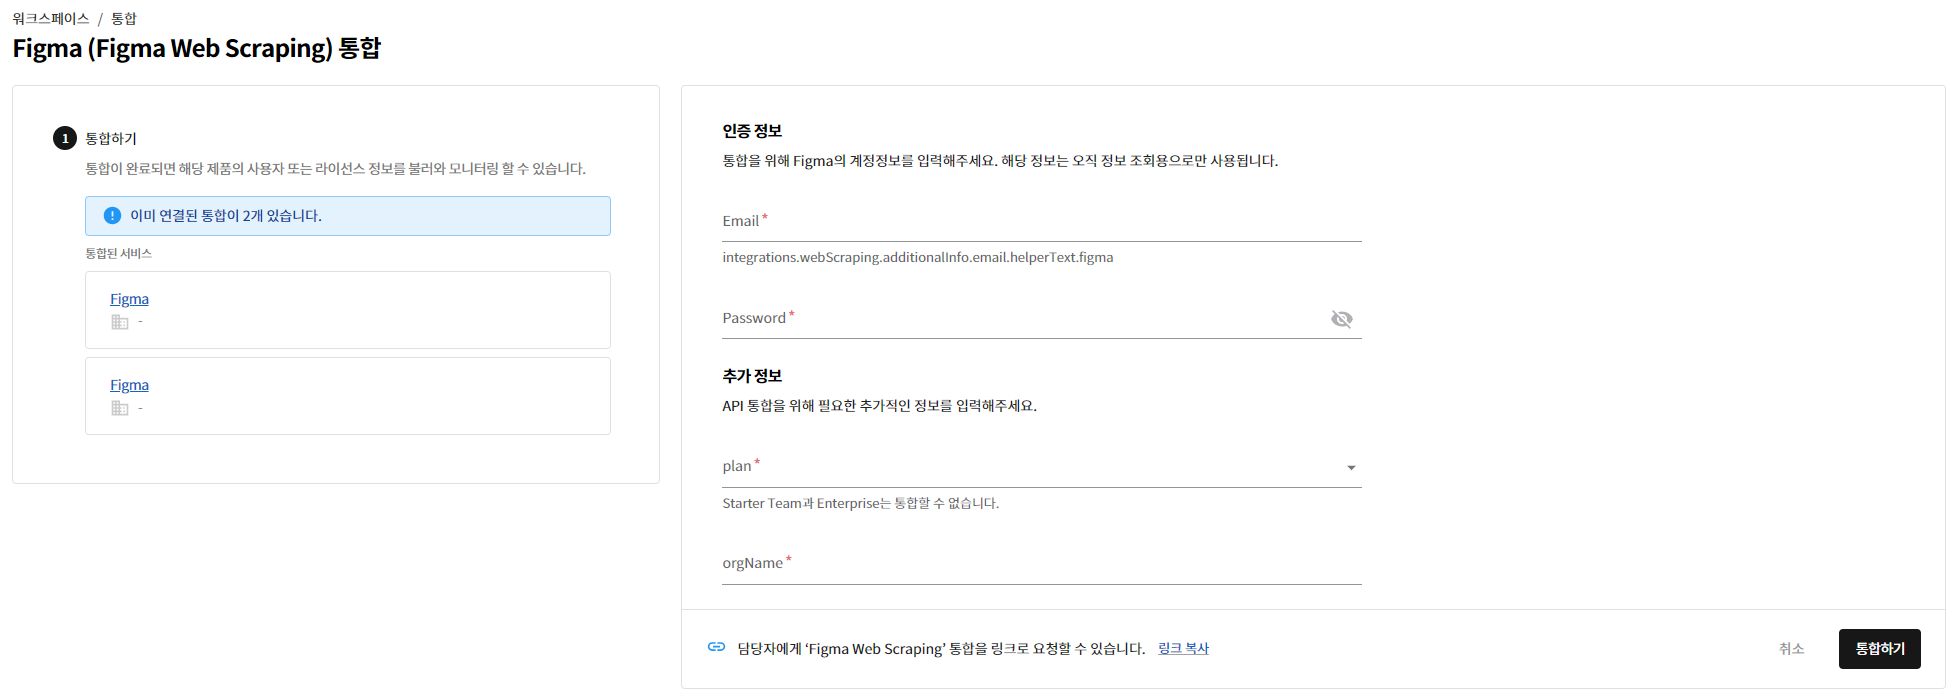
Task: Open the second Figma integrated service link
Action: (x=129, y=385)
